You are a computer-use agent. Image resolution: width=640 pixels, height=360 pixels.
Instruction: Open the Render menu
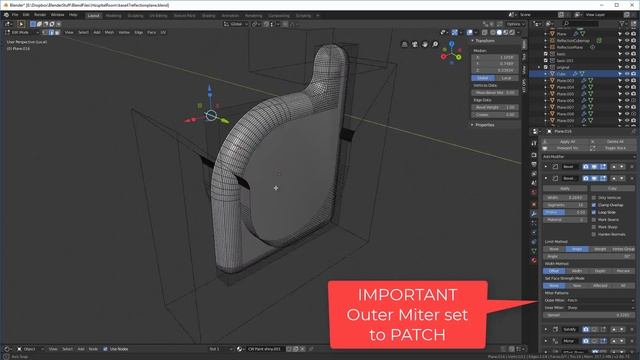tap(40, 15)
